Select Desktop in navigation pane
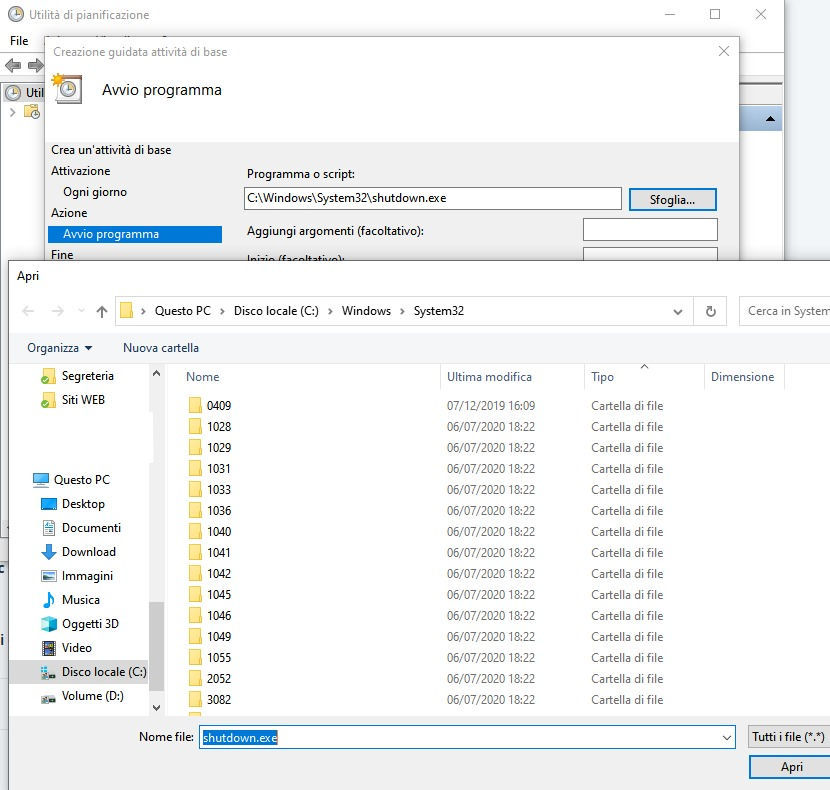Viewport: 830px width, 790px height. [x=73, y=504]
